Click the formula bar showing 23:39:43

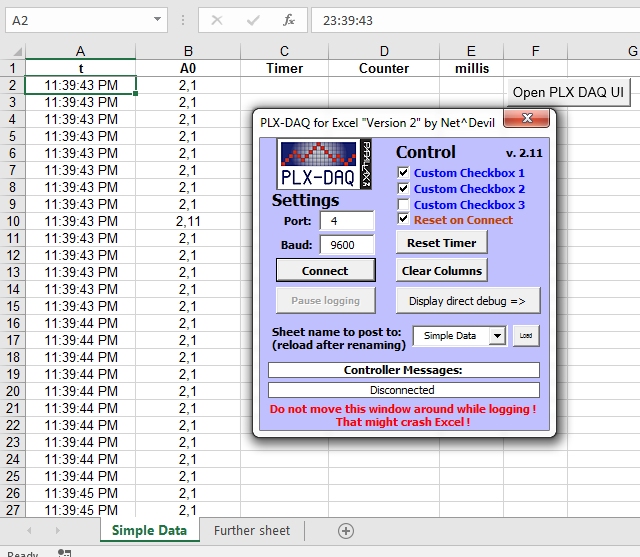click(x=476, y=20)
